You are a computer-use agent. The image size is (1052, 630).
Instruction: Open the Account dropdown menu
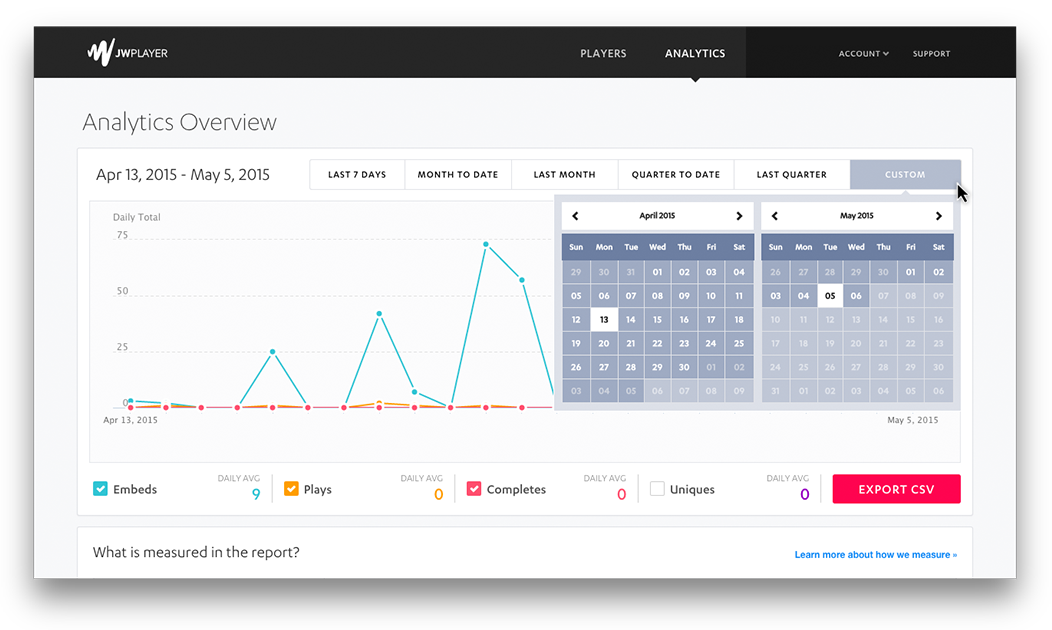pos(863,54)
